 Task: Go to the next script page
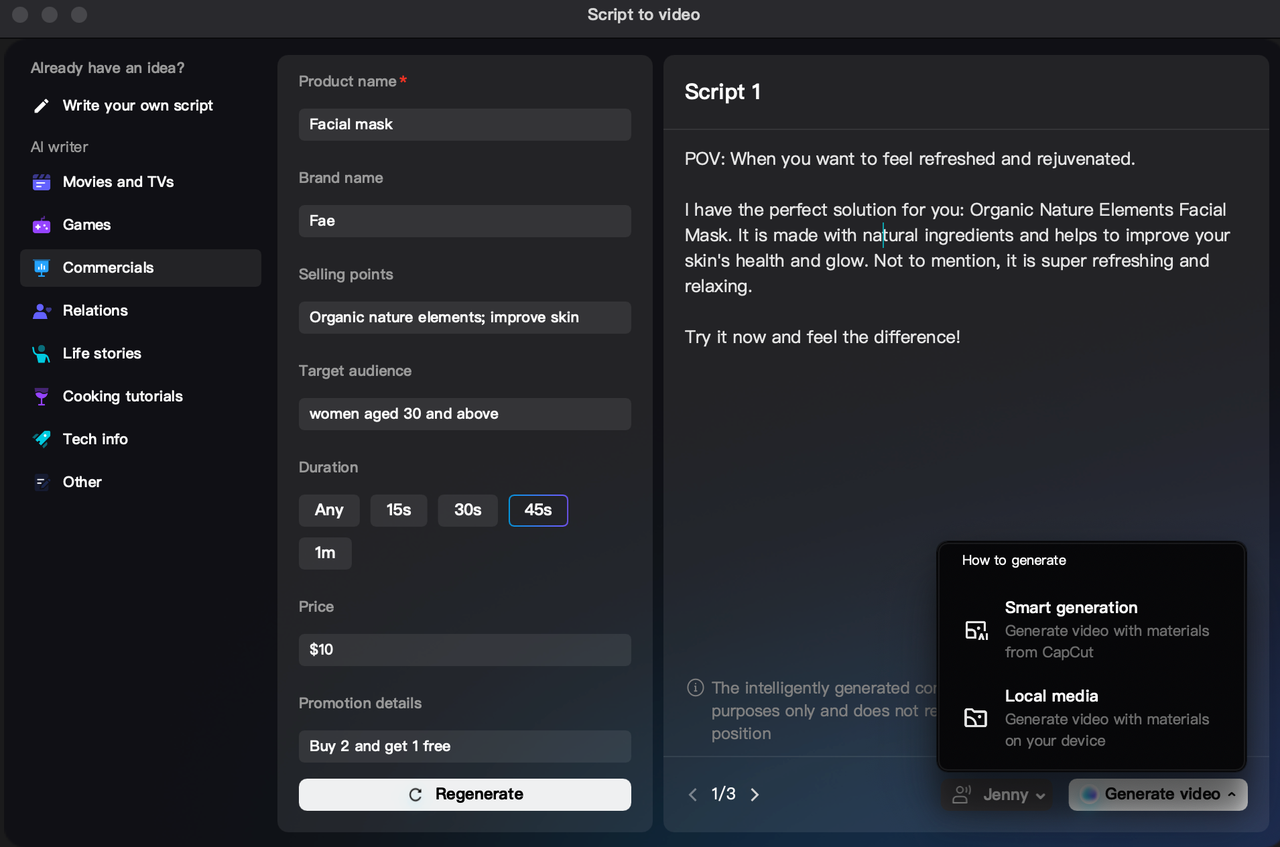(x=754, y=794)
